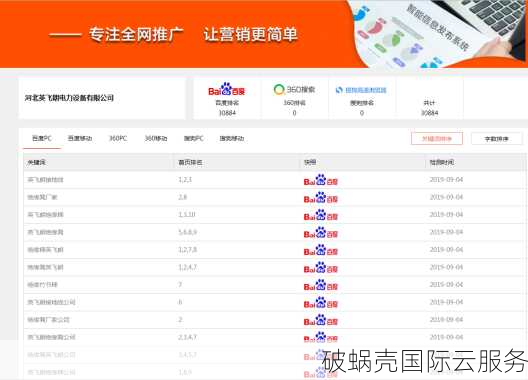Viewport: 528px width, 380px height.
Task: Click the red 关键词排序 sort button
Action: tap(437, 138)
